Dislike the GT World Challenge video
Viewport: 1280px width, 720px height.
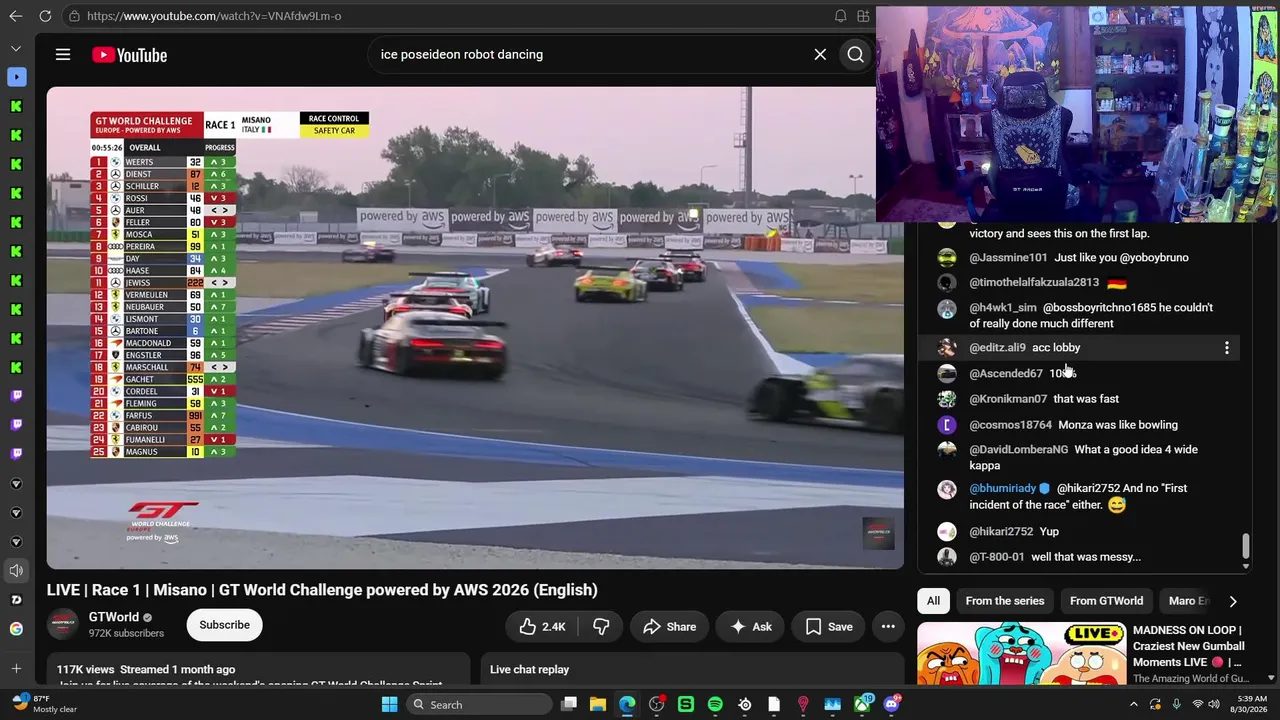(601, 626)
